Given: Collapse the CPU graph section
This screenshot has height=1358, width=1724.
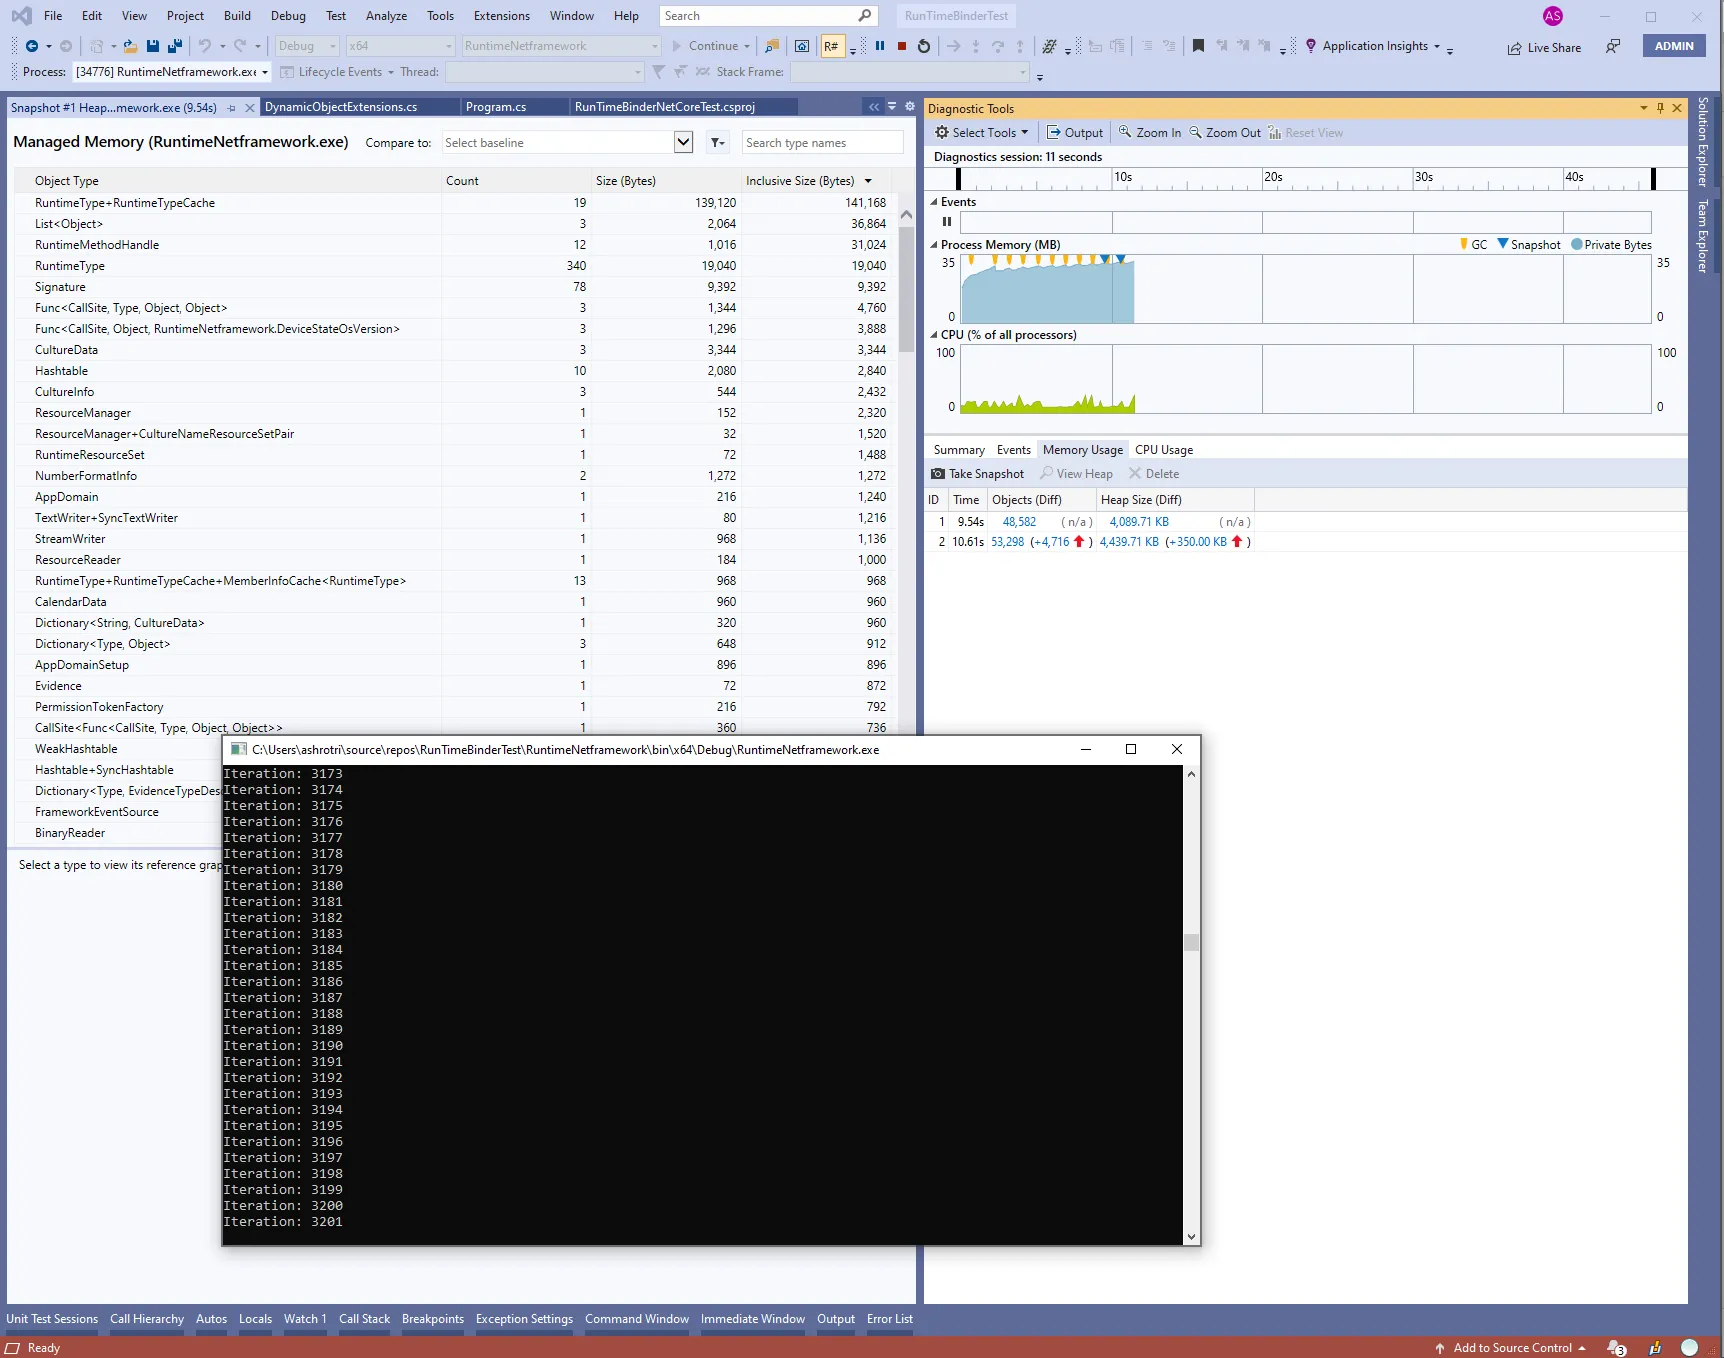Looking at the screenshot, I should [934, 335].
